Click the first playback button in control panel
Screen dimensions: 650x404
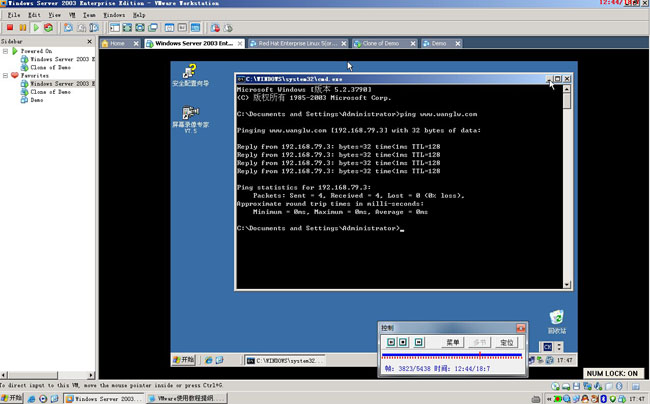[391, 342]
